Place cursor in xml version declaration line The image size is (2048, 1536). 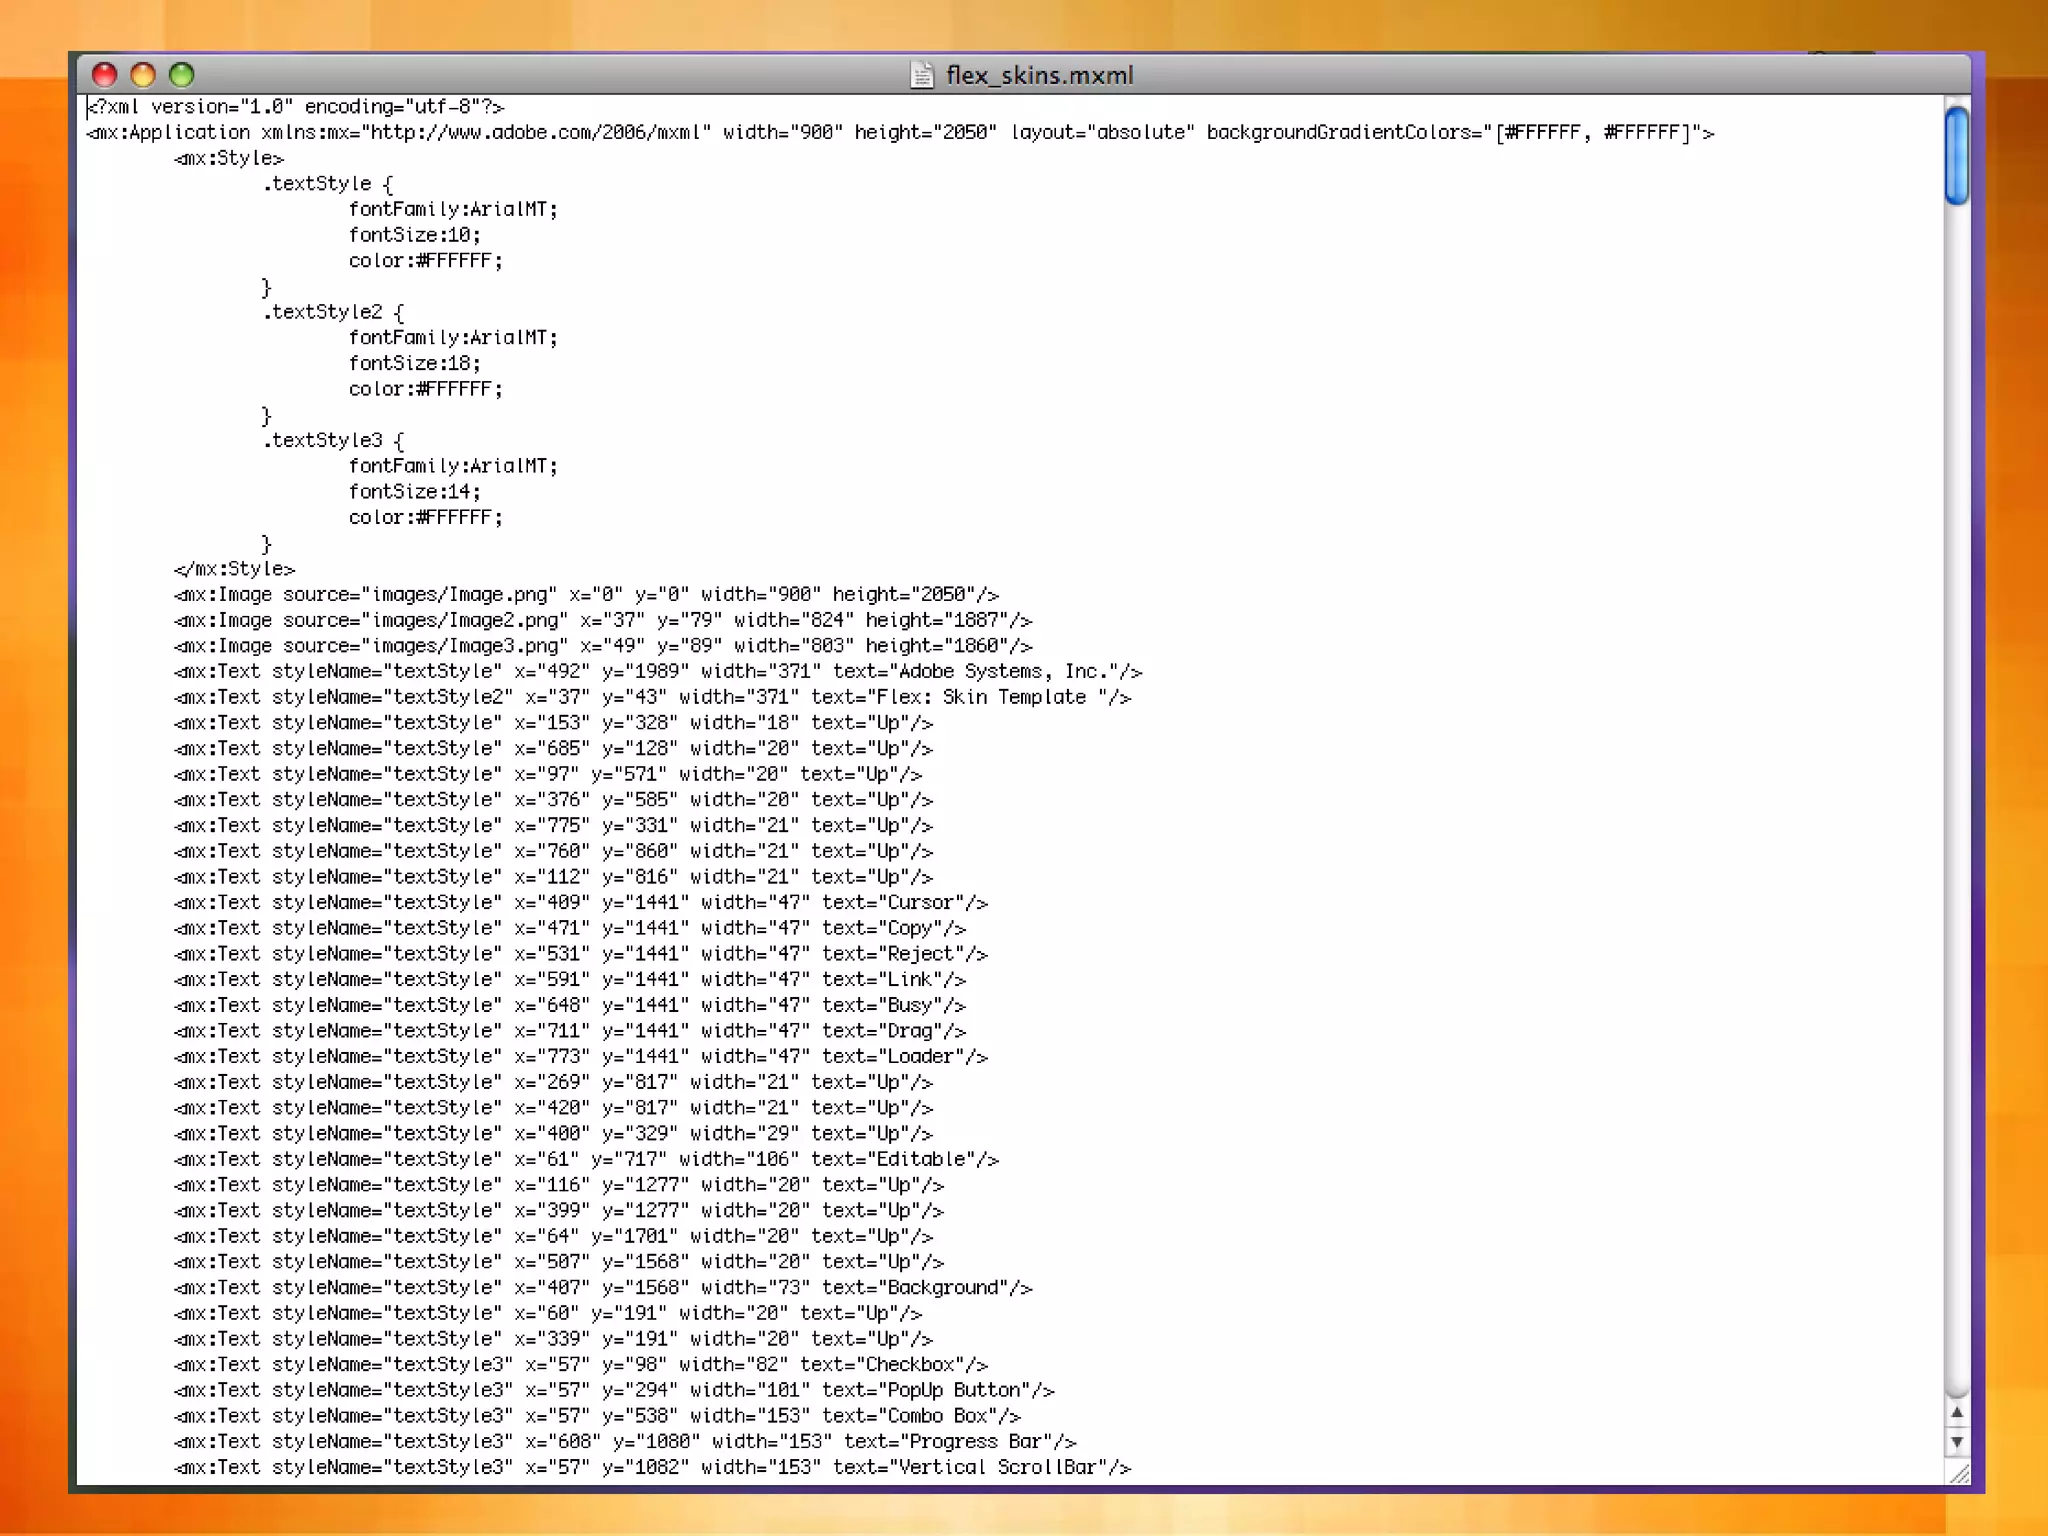point(296,107)
